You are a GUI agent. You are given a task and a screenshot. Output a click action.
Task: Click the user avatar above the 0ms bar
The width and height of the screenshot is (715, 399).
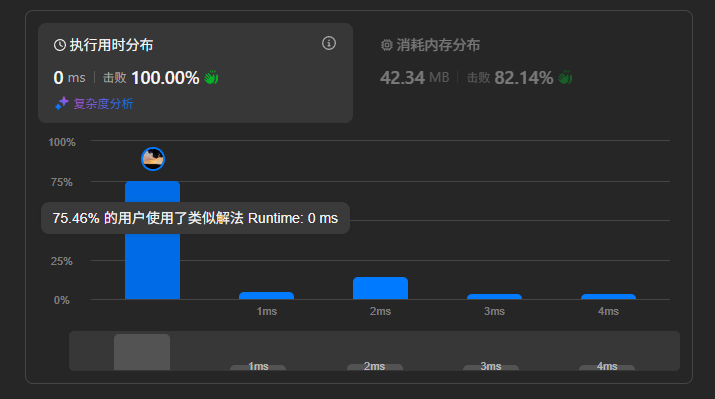click(x=153, y=159)
